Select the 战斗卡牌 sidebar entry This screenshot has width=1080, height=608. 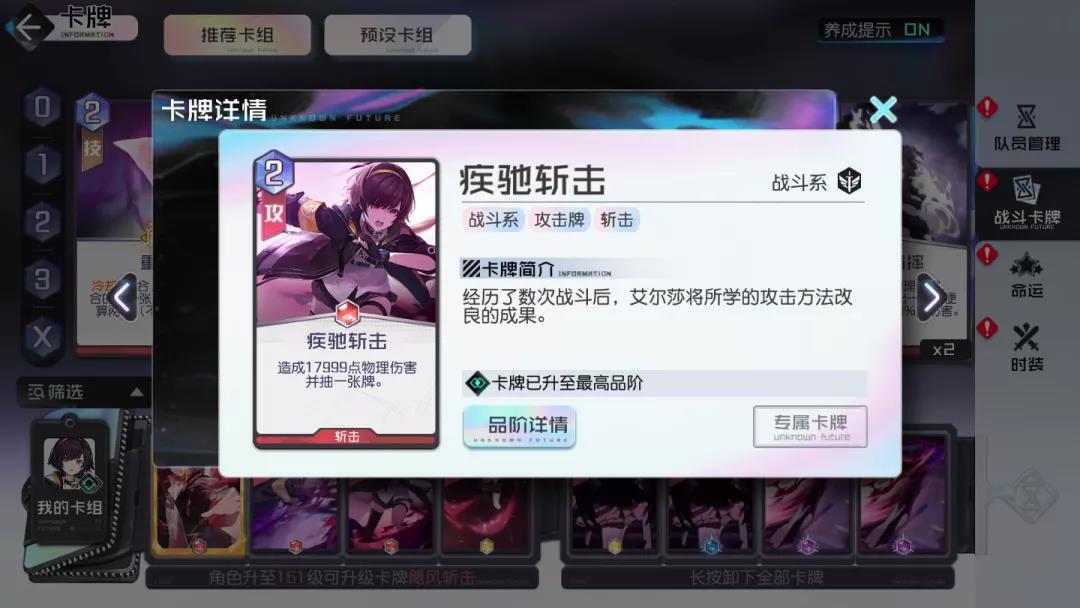(x=1026, y=203)
